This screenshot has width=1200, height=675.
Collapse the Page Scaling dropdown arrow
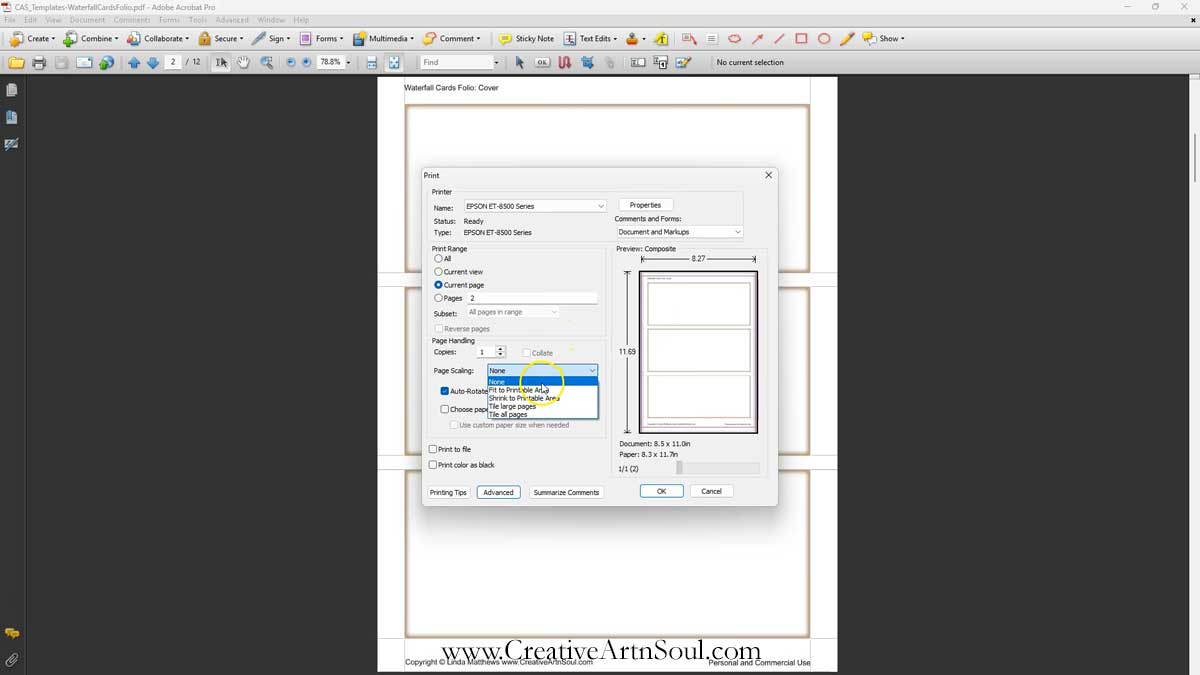[592, 371]
